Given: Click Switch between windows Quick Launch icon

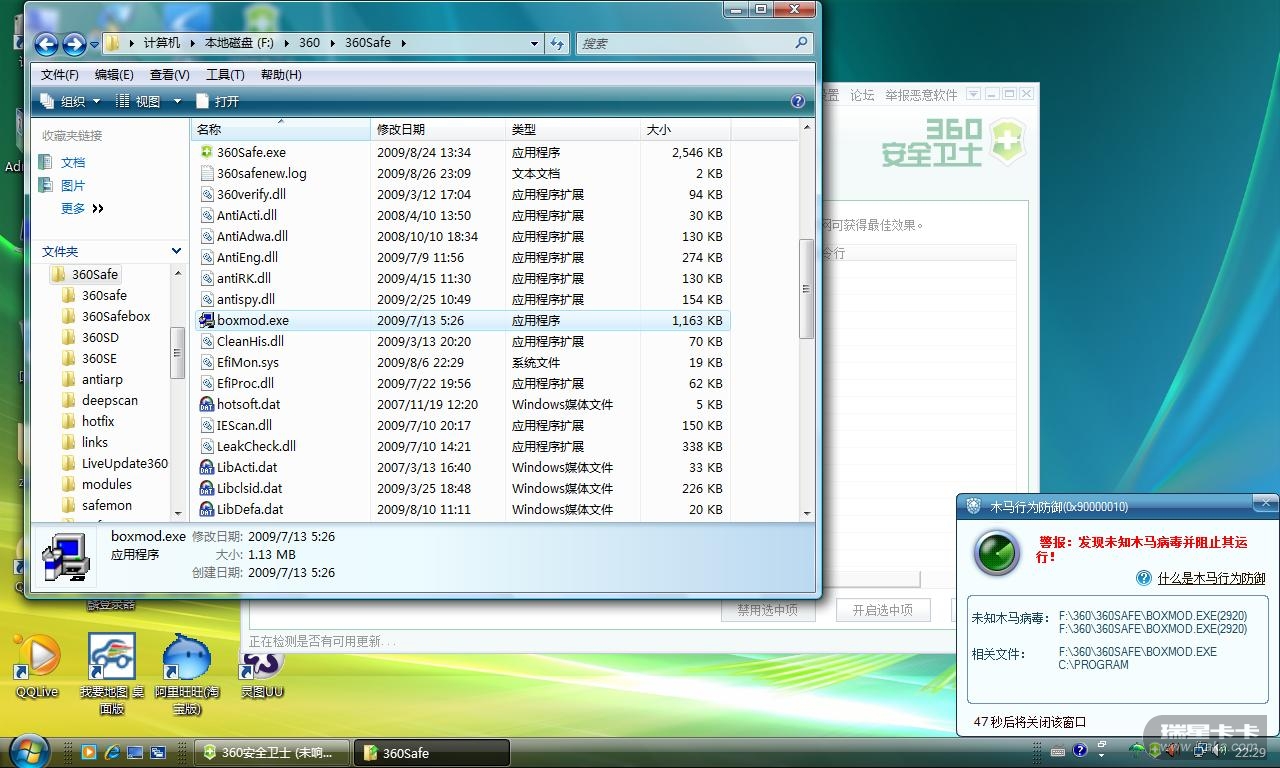Looking at the screenshot, I should pos(158,752).
